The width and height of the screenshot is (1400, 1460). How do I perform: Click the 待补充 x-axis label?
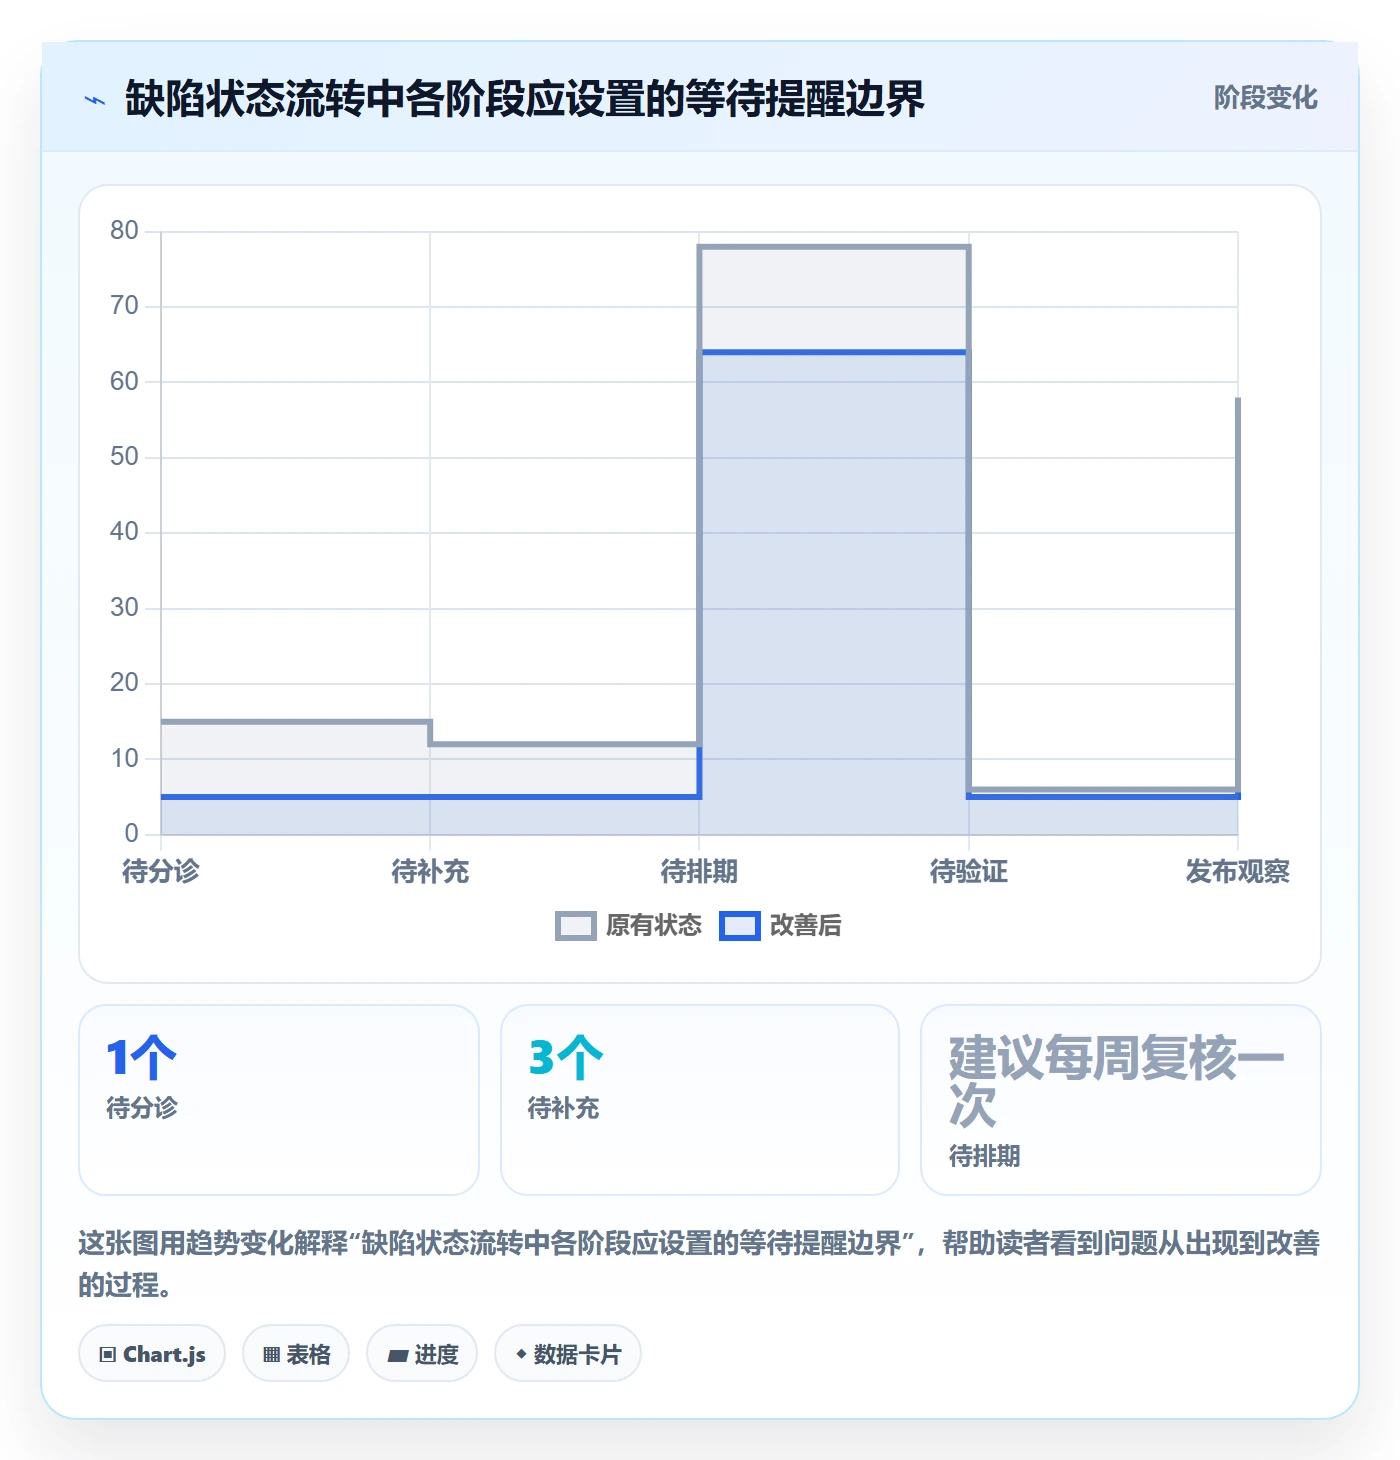click(x=430, y=872)
